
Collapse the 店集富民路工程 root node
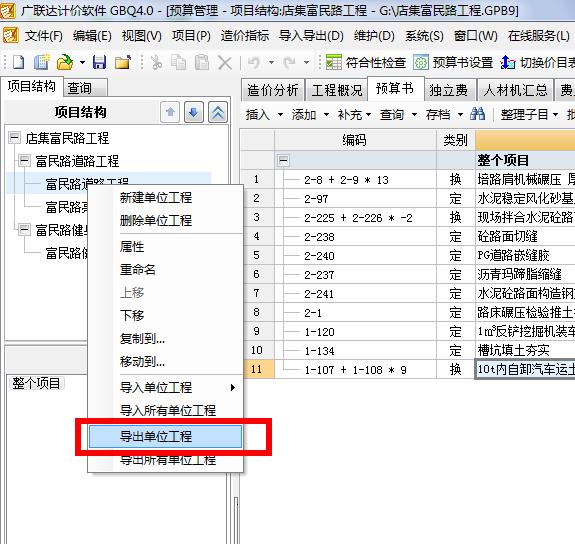[x=14, y=138]
